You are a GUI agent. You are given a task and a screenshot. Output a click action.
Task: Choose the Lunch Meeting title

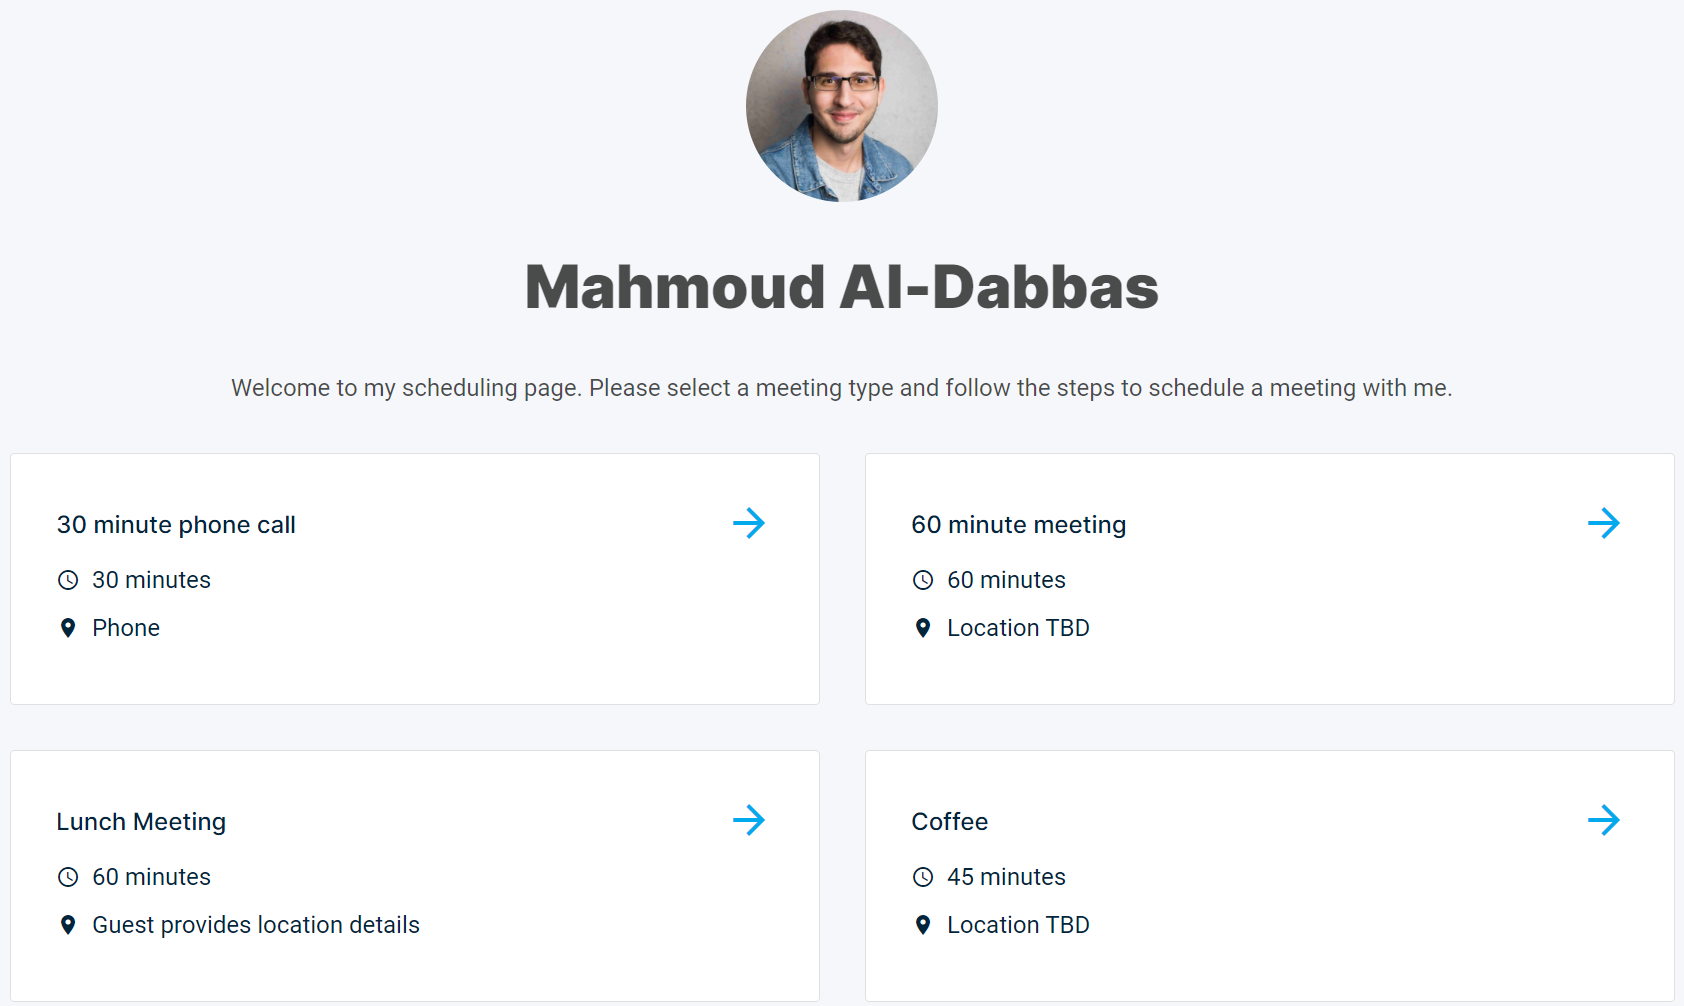[x=141, y=822]
